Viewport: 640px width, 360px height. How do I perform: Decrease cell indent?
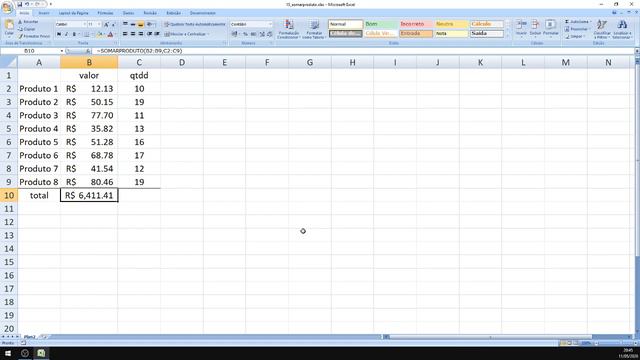pos(149,34)
